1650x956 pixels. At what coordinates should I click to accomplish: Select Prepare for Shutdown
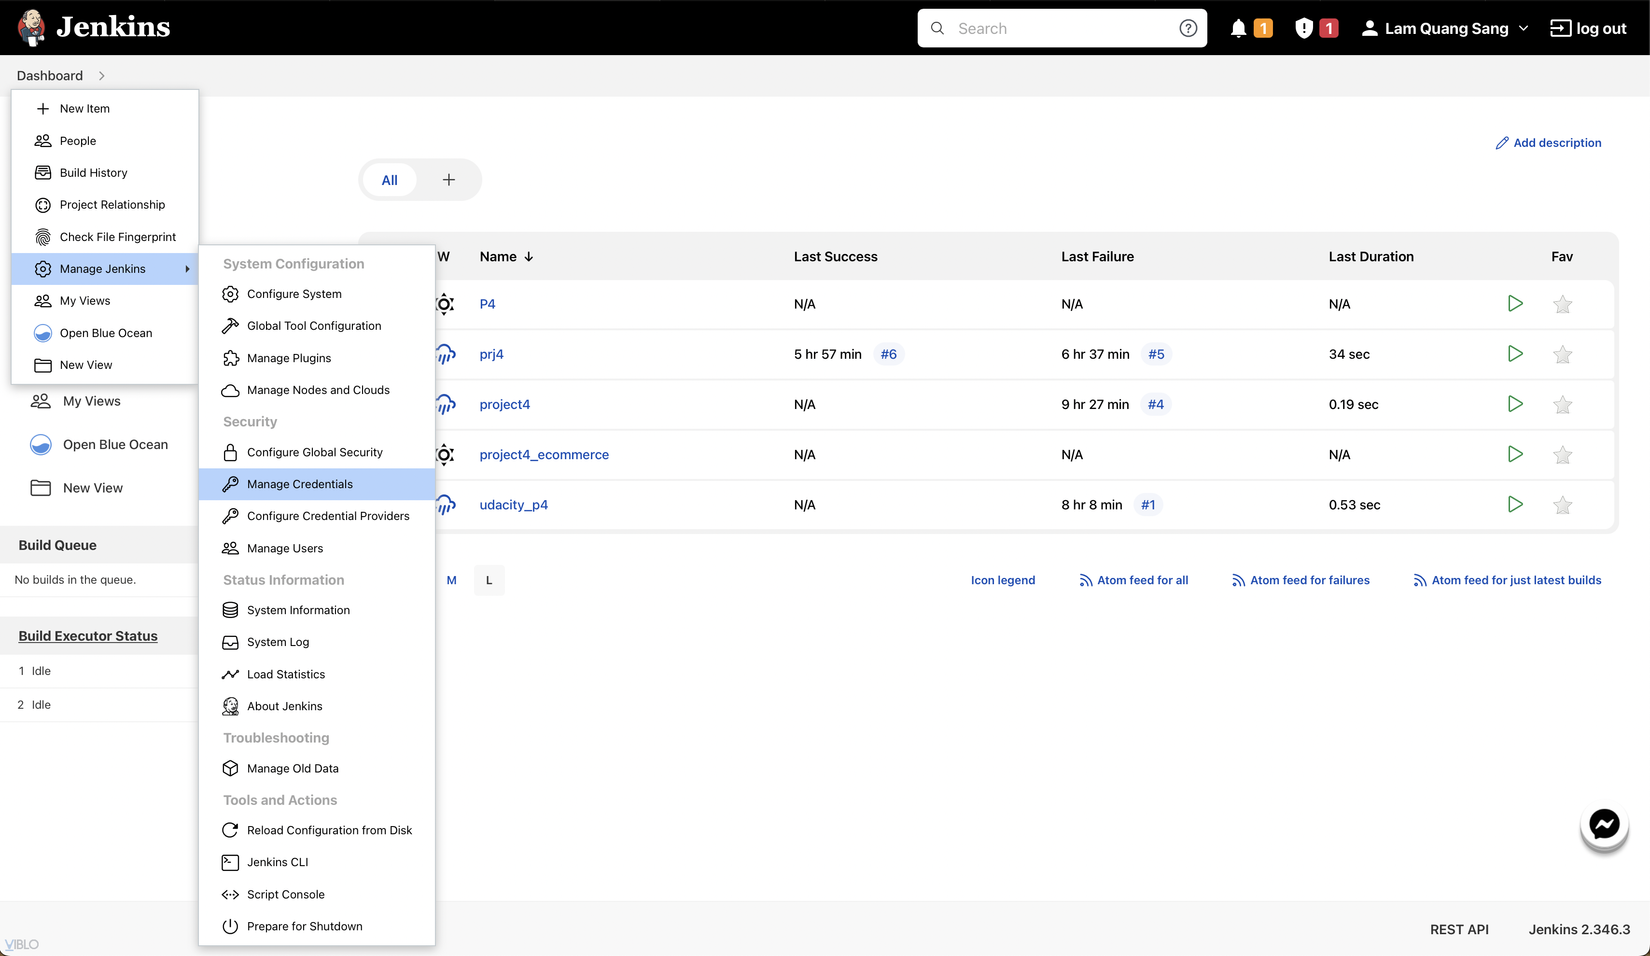pos(305,926)
